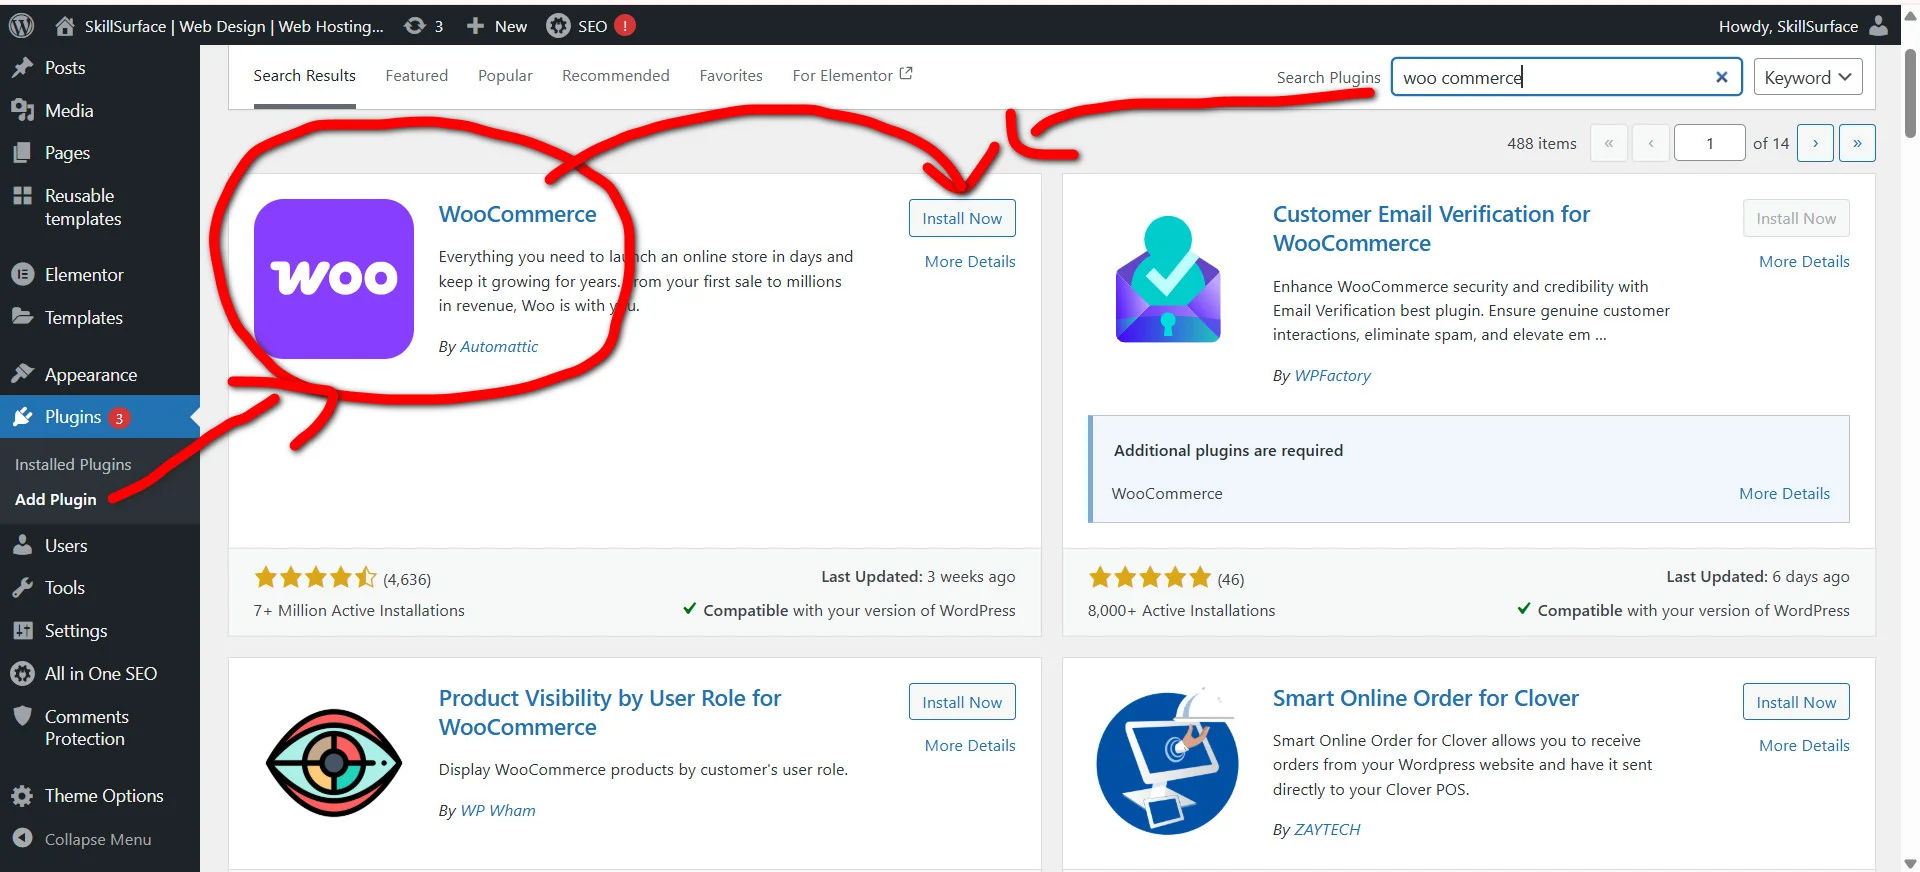Open Plugins plug icon in sidebar

click(22, 417)
